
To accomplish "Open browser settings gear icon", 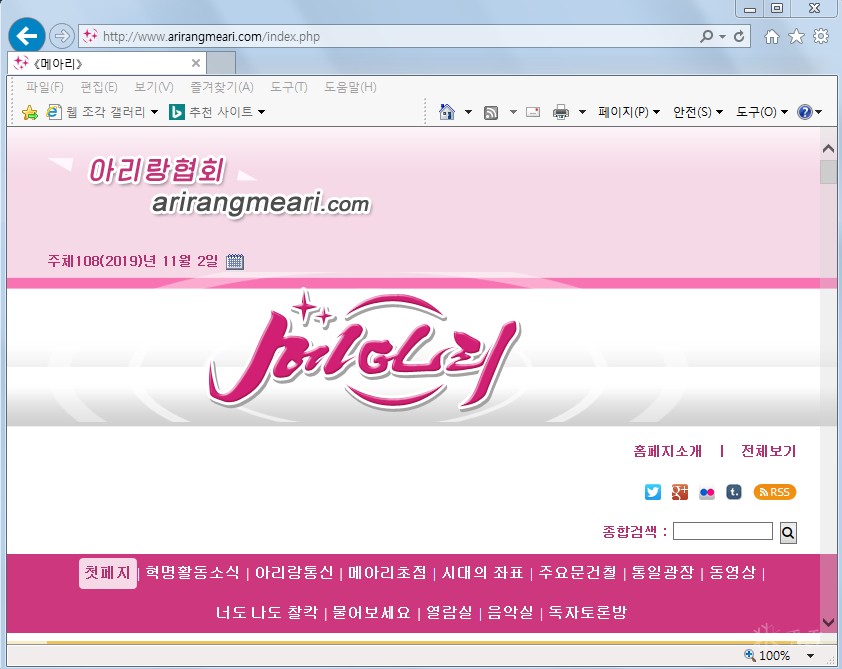I will pyautogui.click(x=821, y=36).
